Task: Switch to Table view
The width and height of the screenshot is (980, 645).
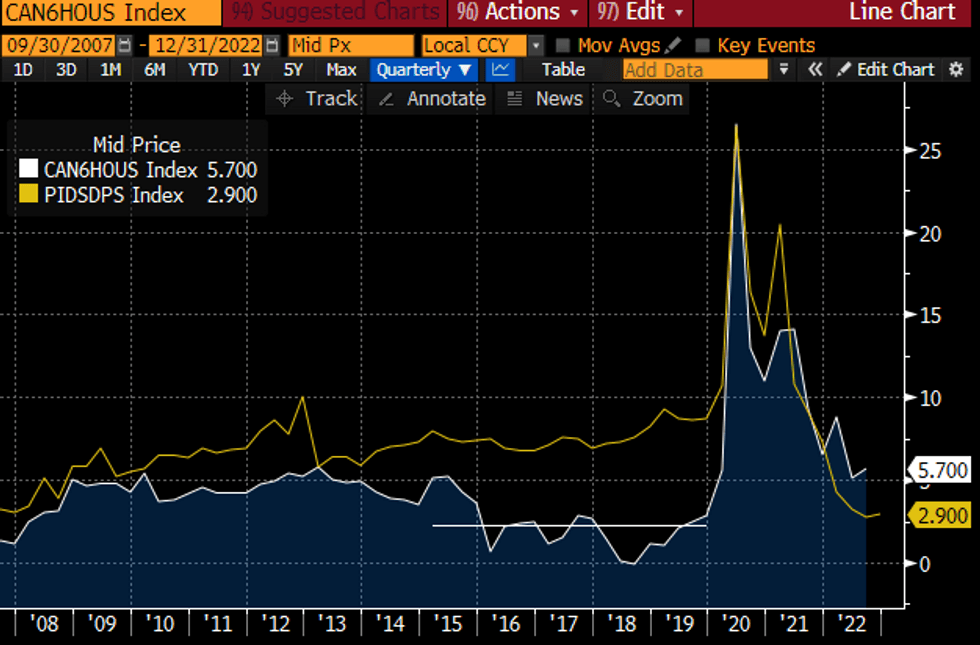Action: [x=563, y=70]
